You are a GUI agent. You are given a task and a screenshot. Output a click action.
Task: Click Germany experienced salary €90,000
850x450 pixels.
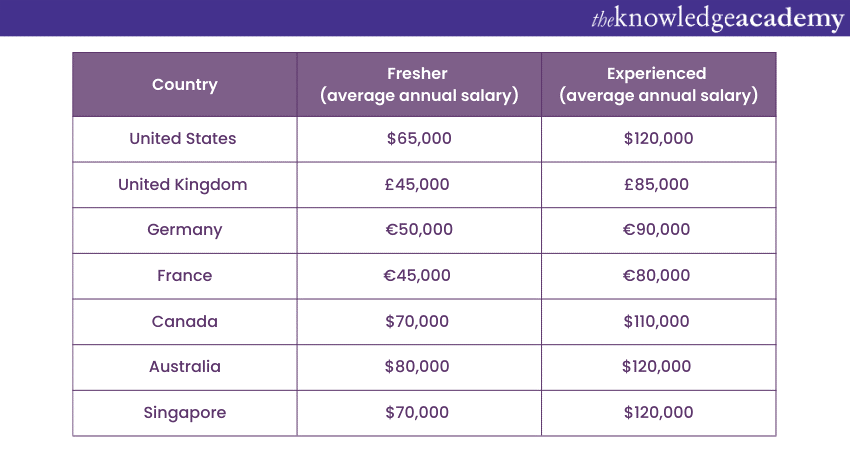656,230
